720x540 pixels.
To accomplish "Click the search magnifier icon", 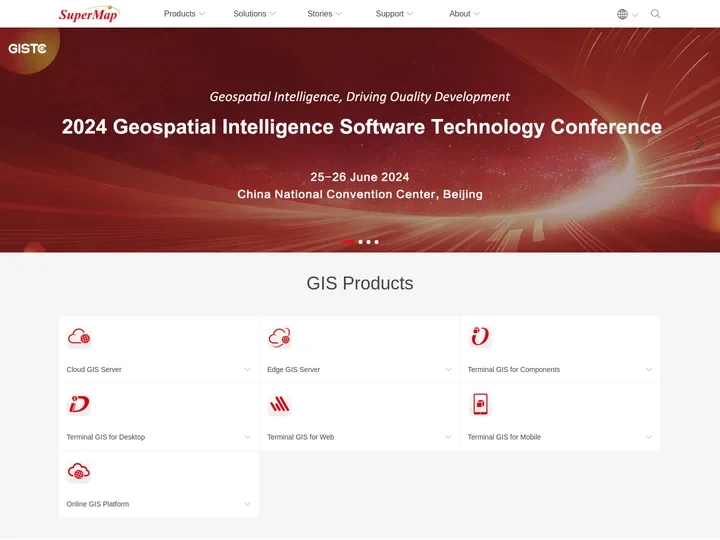I will [655, 14].
